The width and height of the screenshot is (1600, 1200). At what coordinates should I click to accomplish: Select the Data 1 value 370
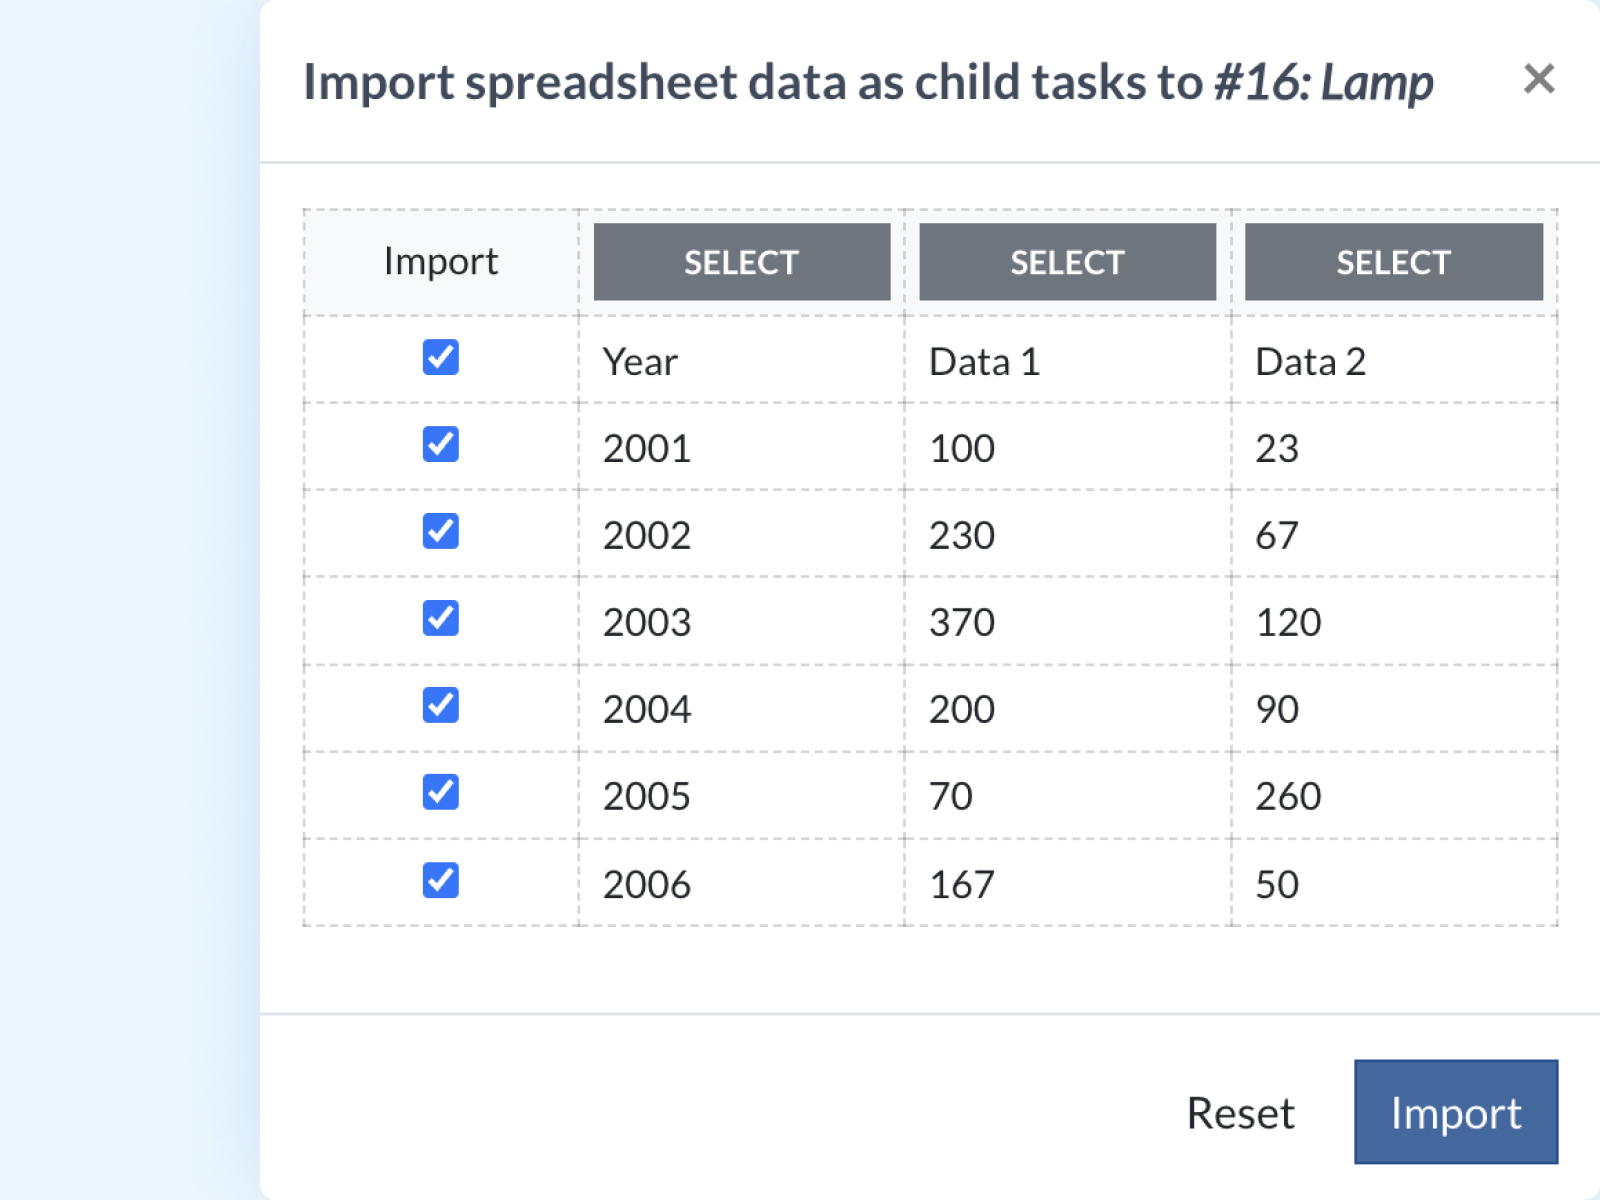pyautogui.click(x=962, y=623)
